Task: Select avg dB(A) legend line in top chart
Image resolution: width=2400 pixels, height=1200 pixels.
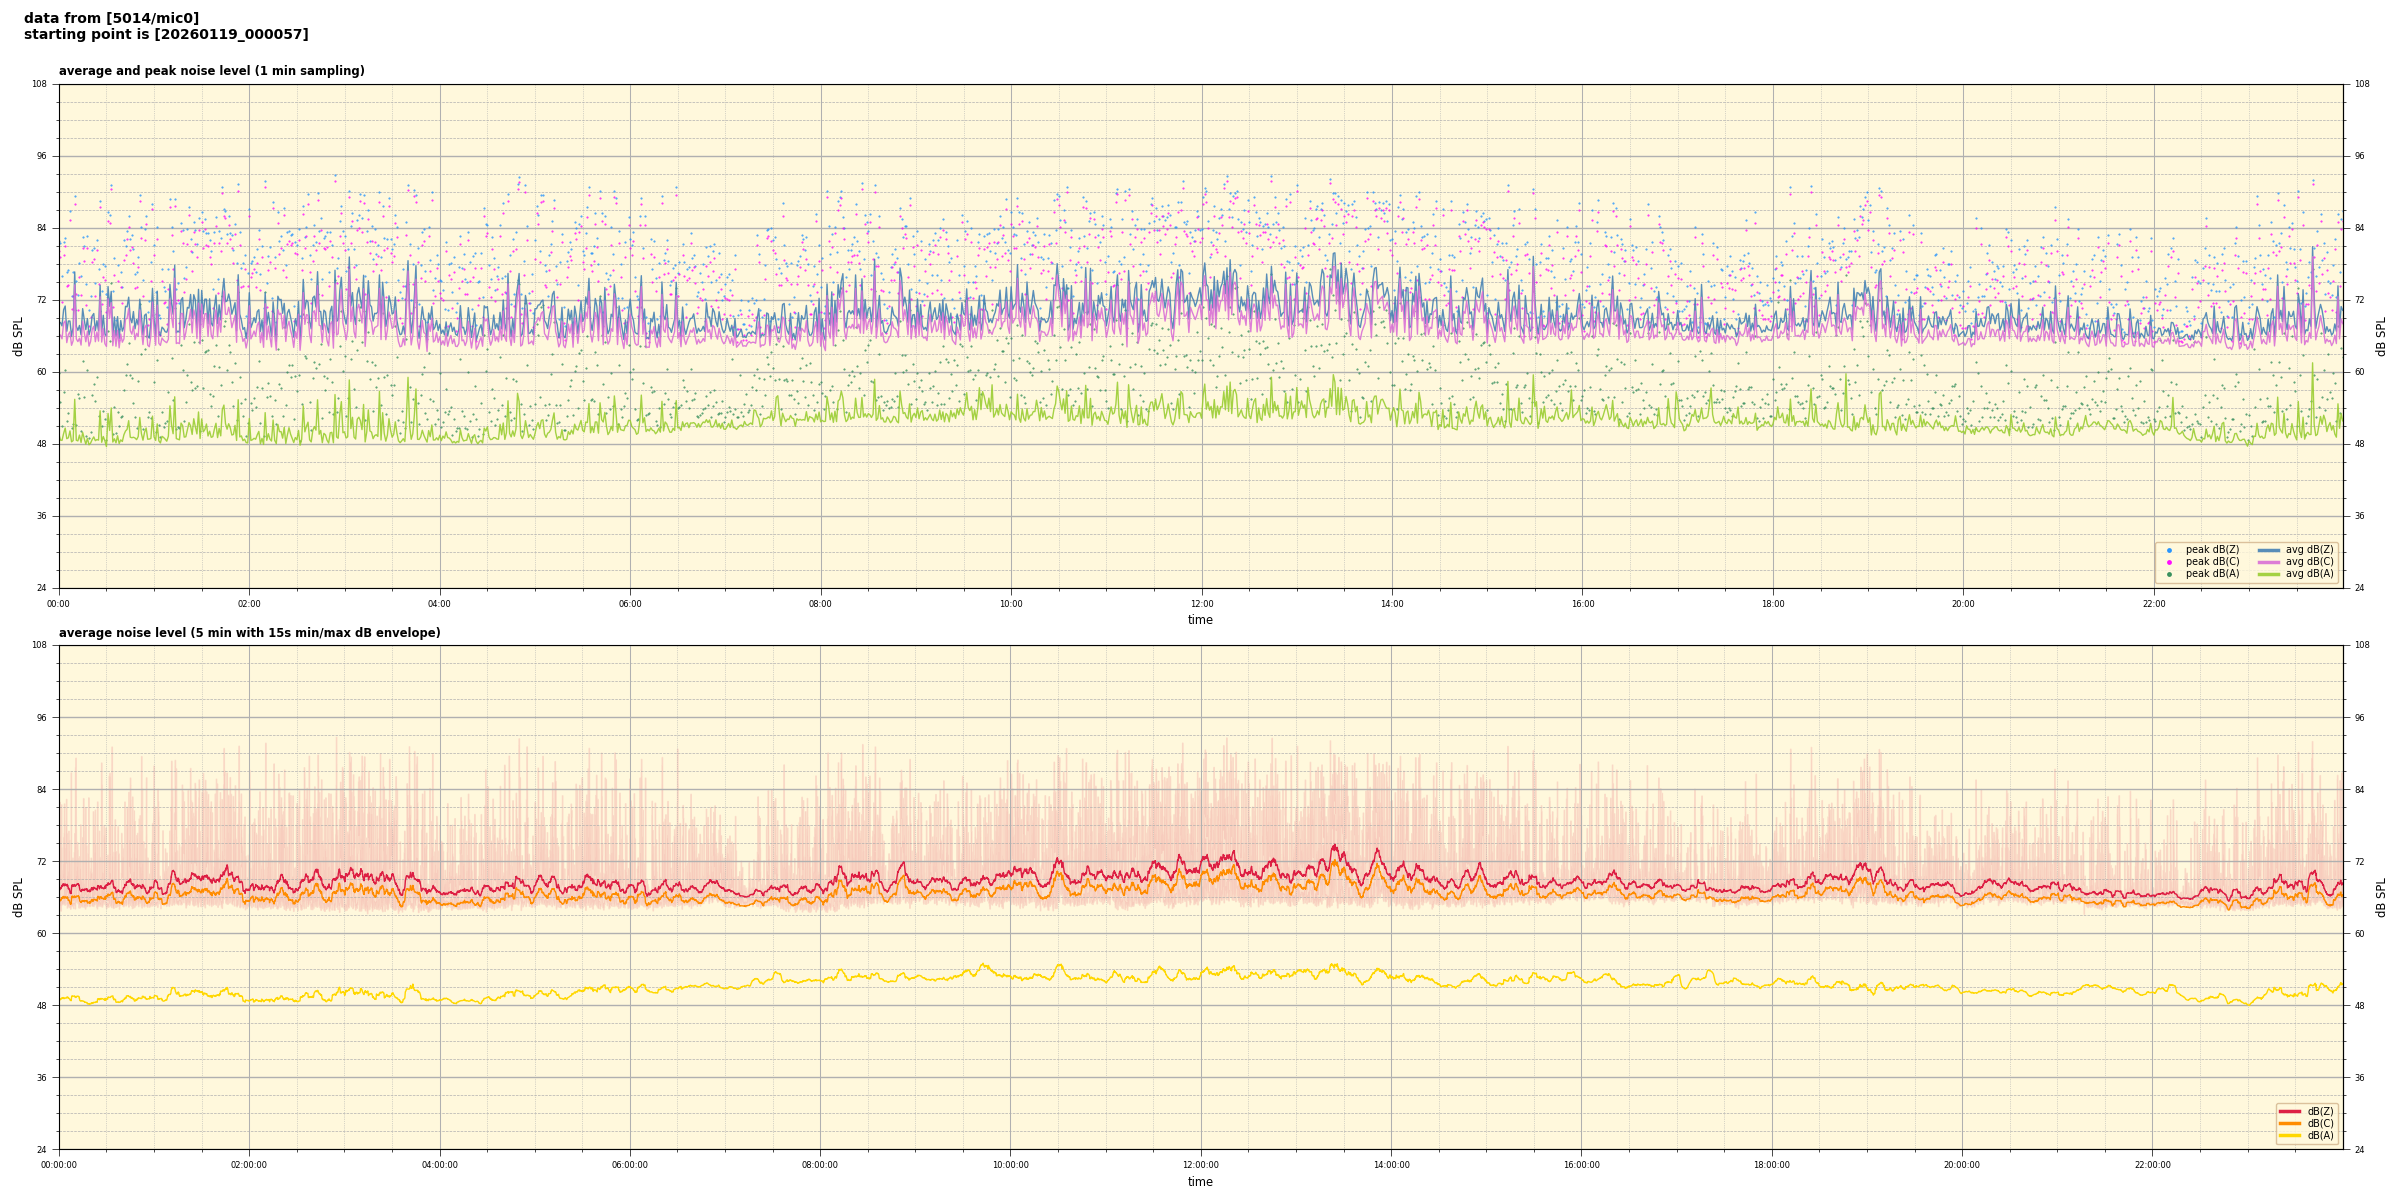Action: (x=2269, y=574)
